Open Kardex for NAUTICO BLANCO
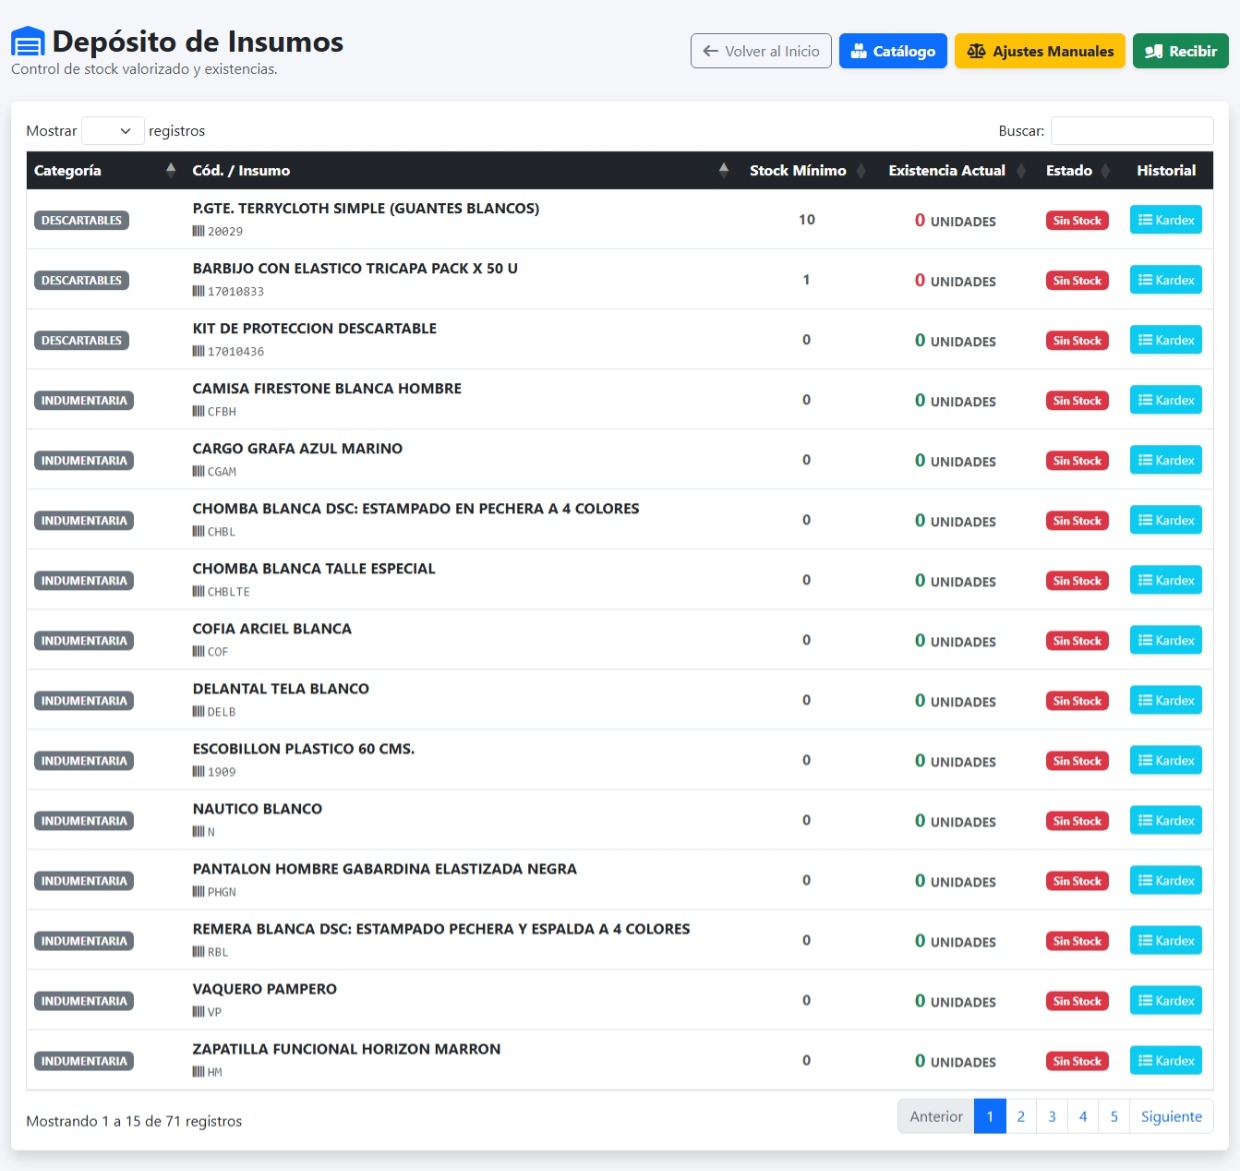 (1166, 820)
